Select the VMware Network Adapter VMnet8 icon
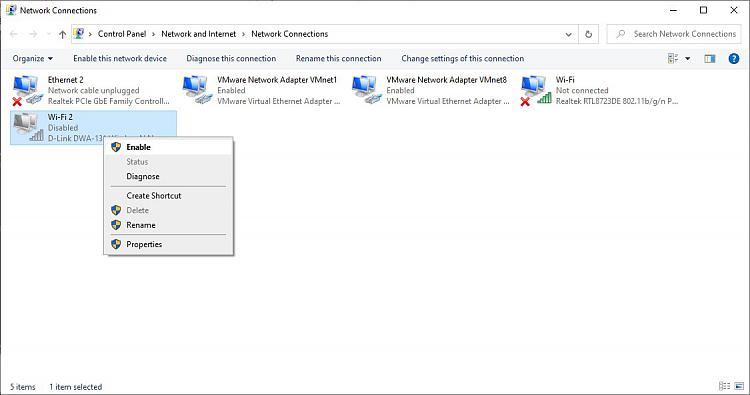The image size is (750, 395). (366, 90)
